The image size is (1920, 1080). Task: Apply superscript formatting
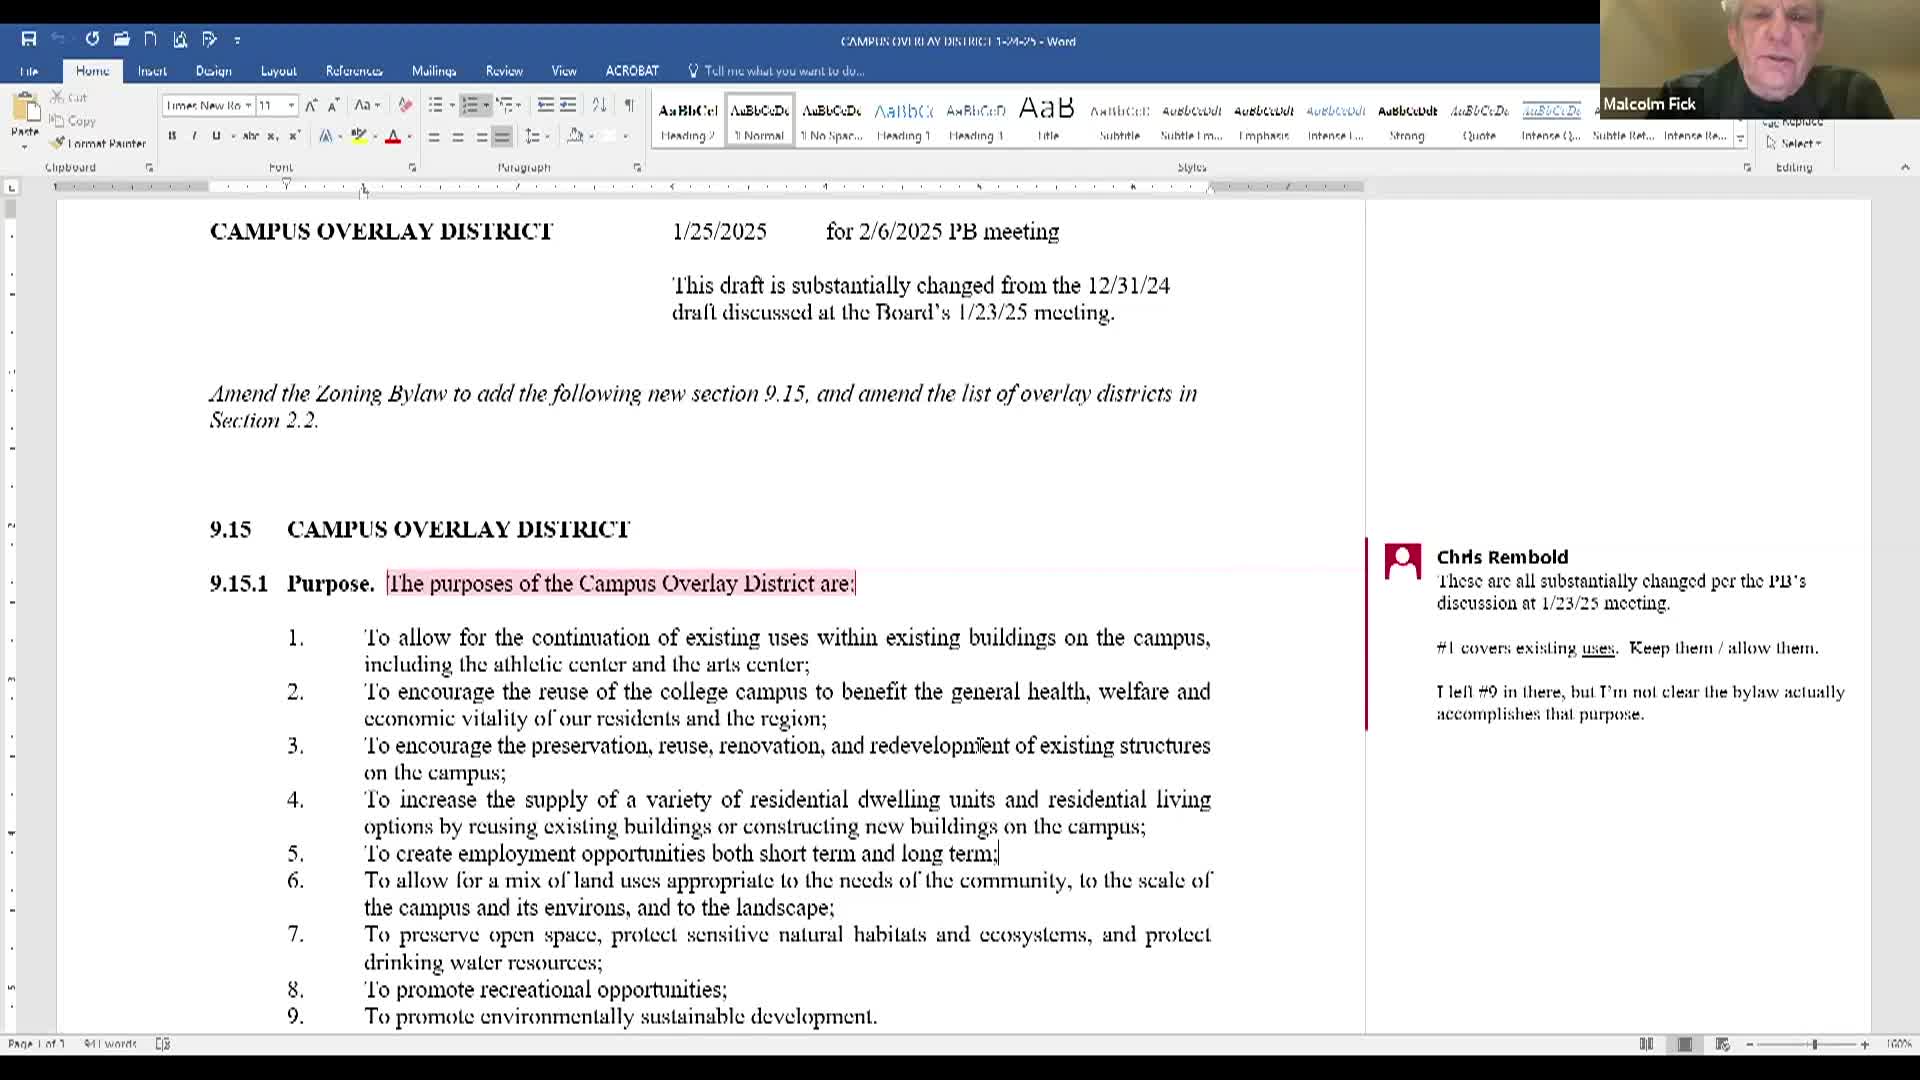(294, 136)
